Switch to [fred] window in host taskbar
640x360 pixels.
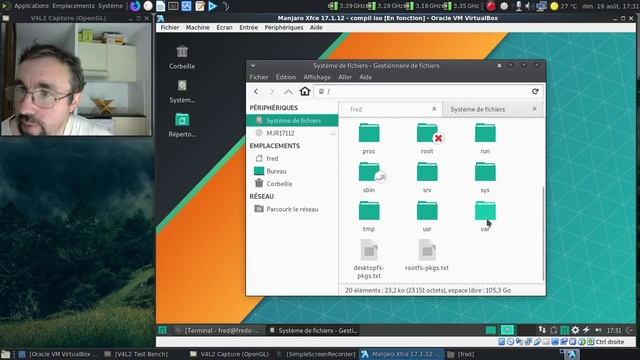click(x=460, y=354)
